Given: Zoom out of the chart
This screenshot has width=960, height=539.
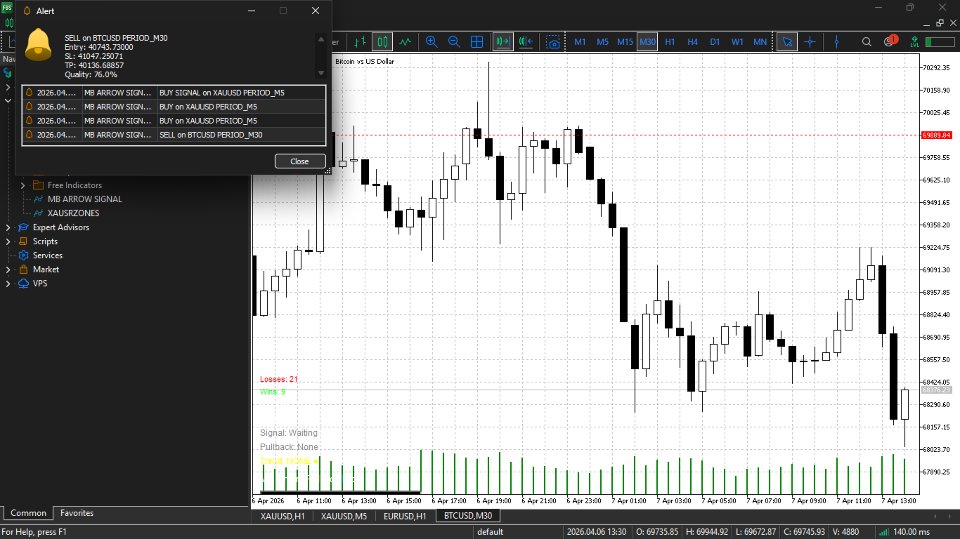Looking at the screenshot, I should (454, 42).
